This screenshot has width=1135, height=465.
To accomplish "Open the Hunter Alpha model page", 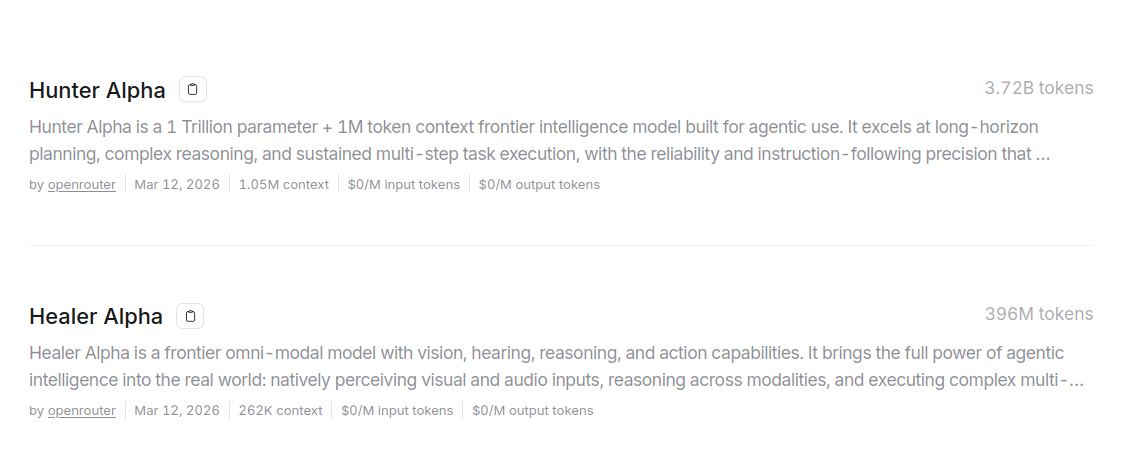I will click(x=97, y=90).
